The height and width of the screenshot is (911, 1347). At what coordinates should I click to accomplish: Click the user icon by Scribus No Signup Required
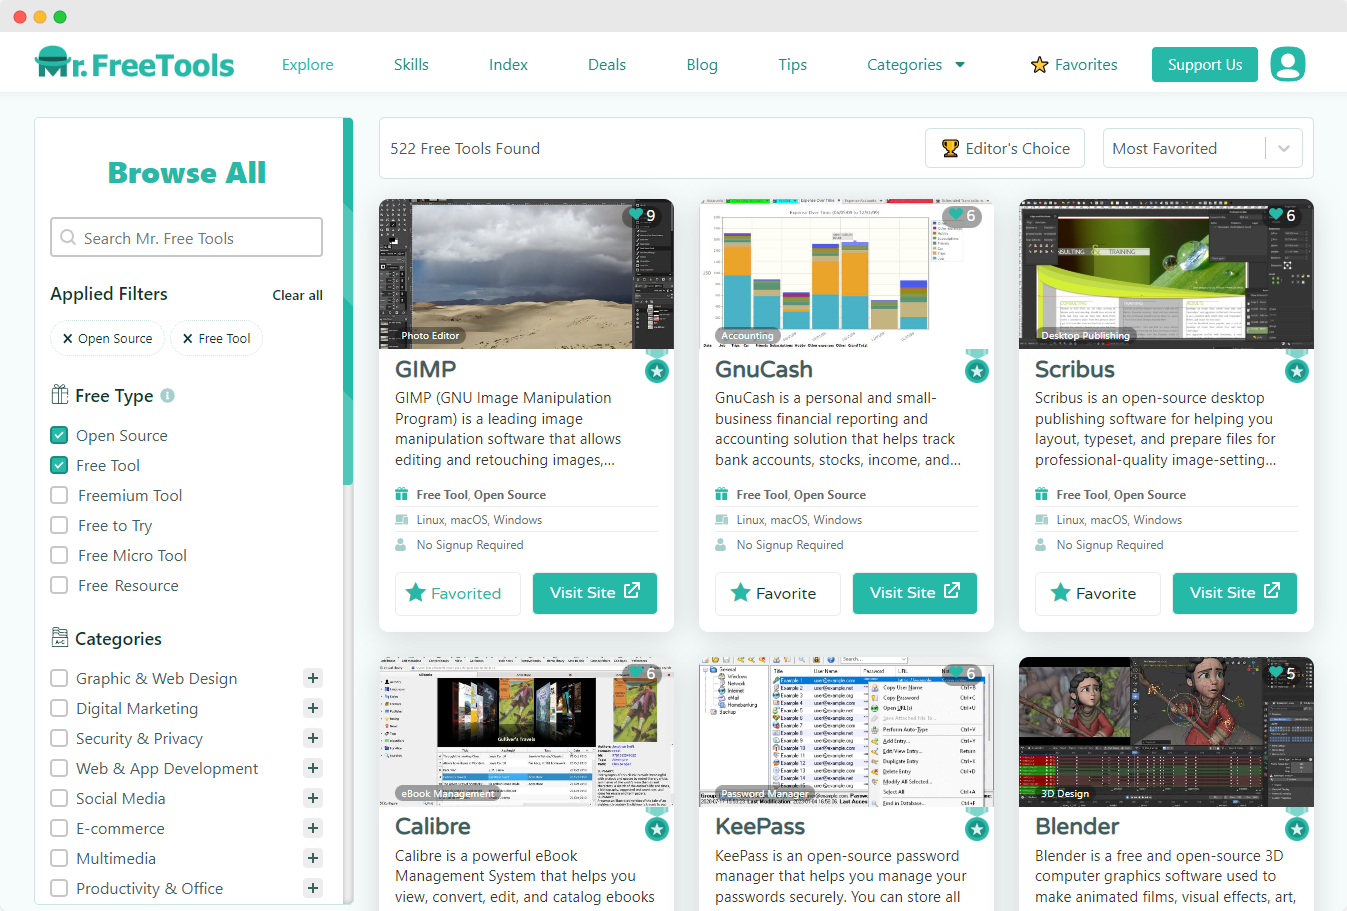tap(1041, 545)
